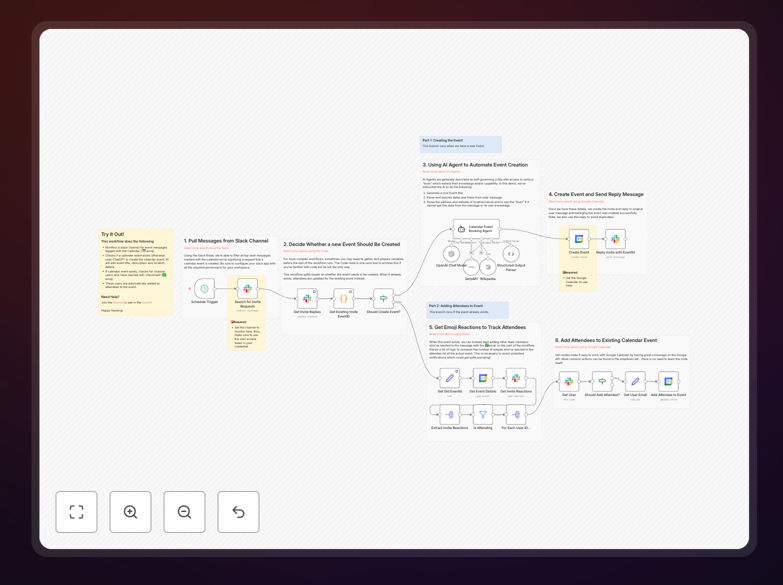Select the Add Attendee to Event node
This screenshot has width=783, height=585.
click(x=668, y=381)
